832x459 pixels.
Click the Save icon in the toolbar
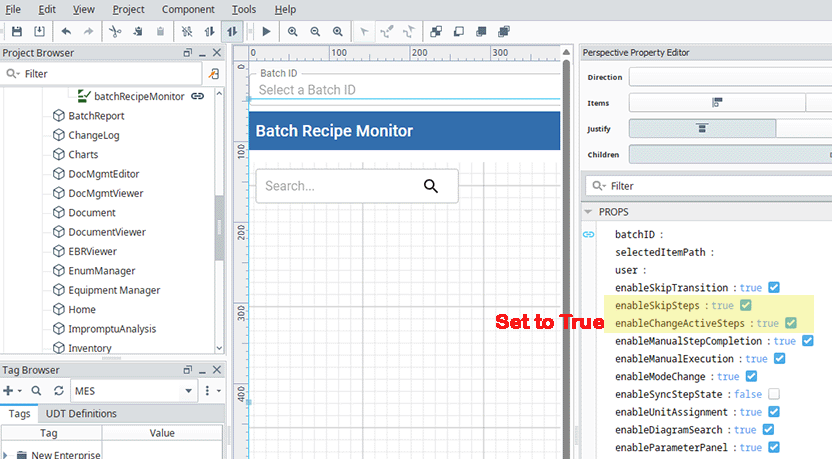click(17, 32)
